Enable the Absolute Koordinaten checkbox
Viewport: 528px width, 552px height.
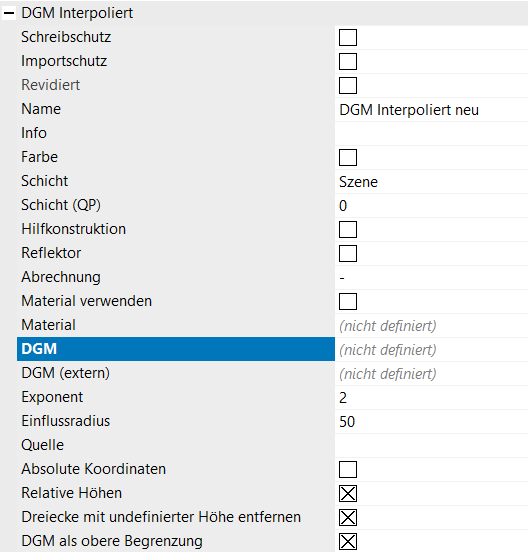pyautogui.click(x=348, y=469)
